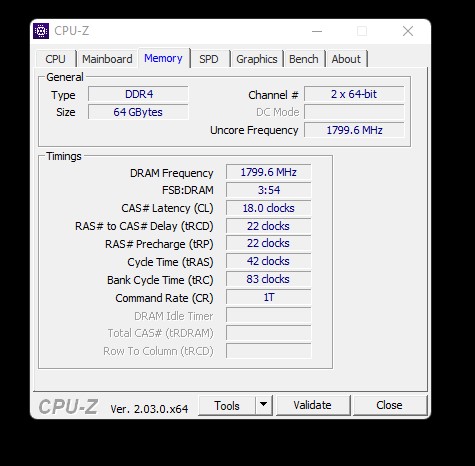This screenshot has width=475, height=466.
Task: Click the tRCD 22 clocks value
Action: pos(269,226)
